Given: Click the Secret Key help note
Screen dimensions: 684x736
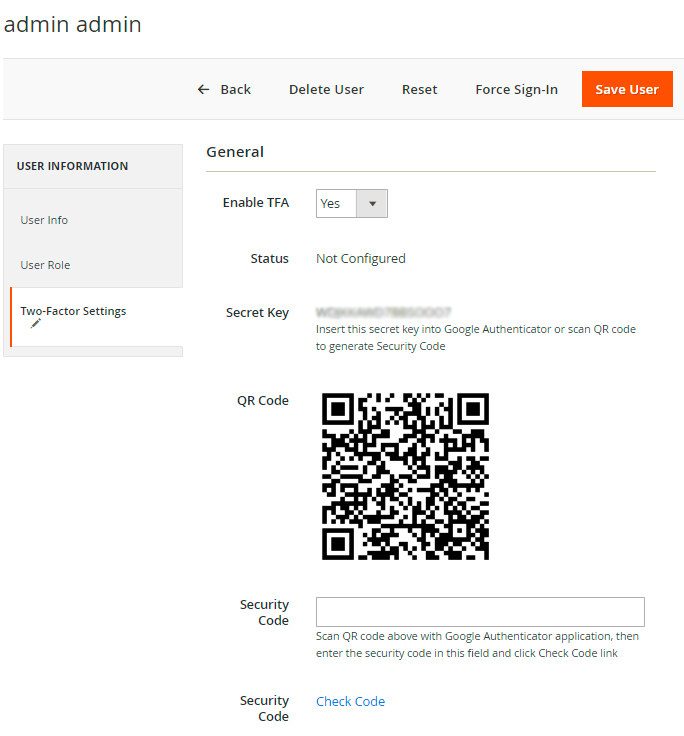Looking at the screenshot, I should (x=475, y=338).
